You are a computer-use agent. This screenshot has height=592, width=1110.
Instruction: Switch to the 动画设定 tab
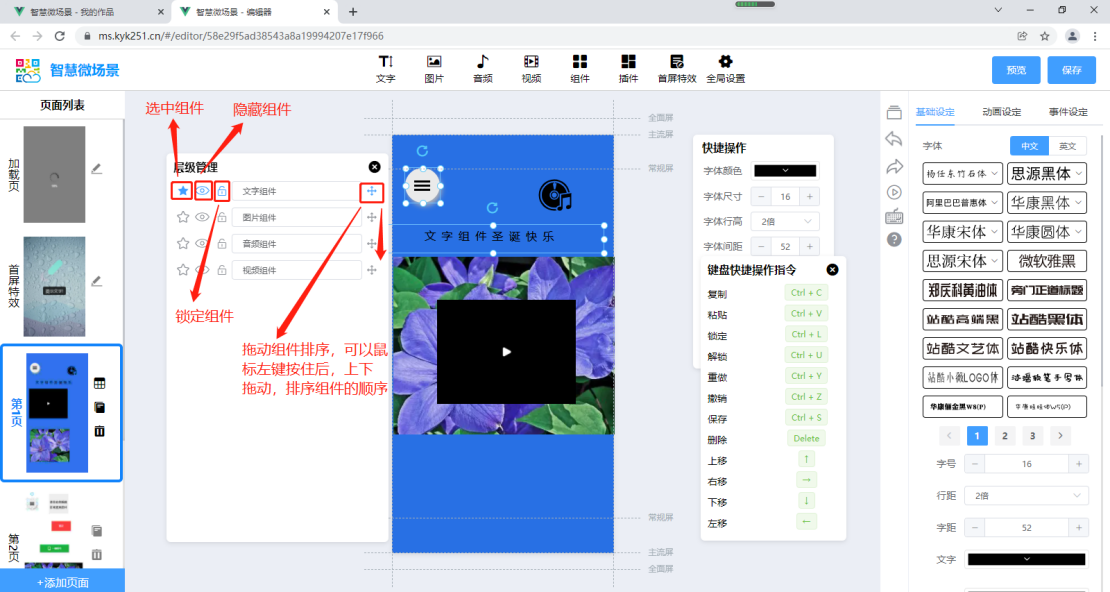click(x=1001, y=112)
